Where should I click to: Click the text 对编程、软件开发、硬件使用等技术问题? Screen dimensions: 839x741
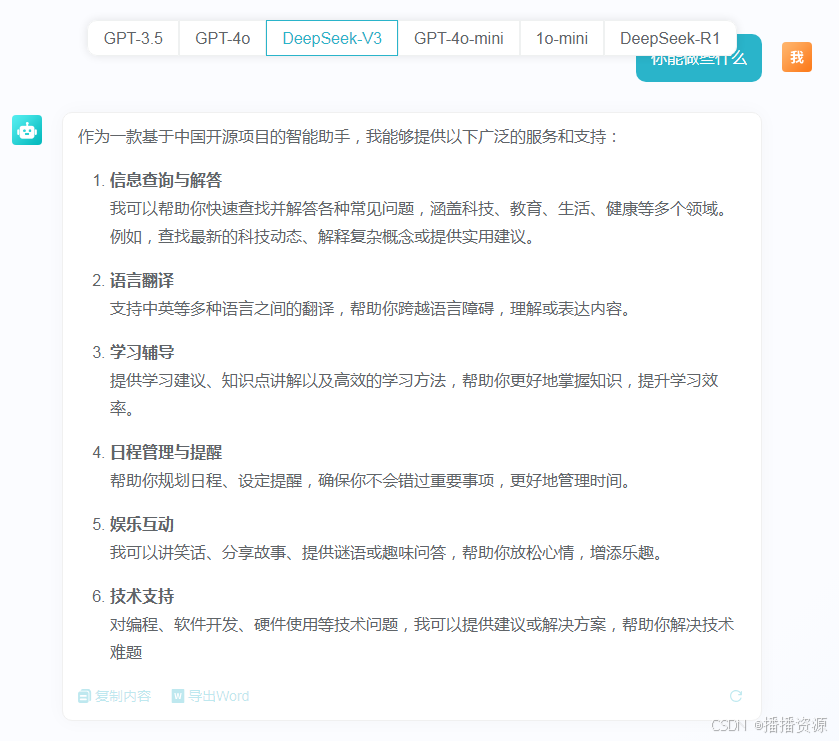(x=254, y=624)
